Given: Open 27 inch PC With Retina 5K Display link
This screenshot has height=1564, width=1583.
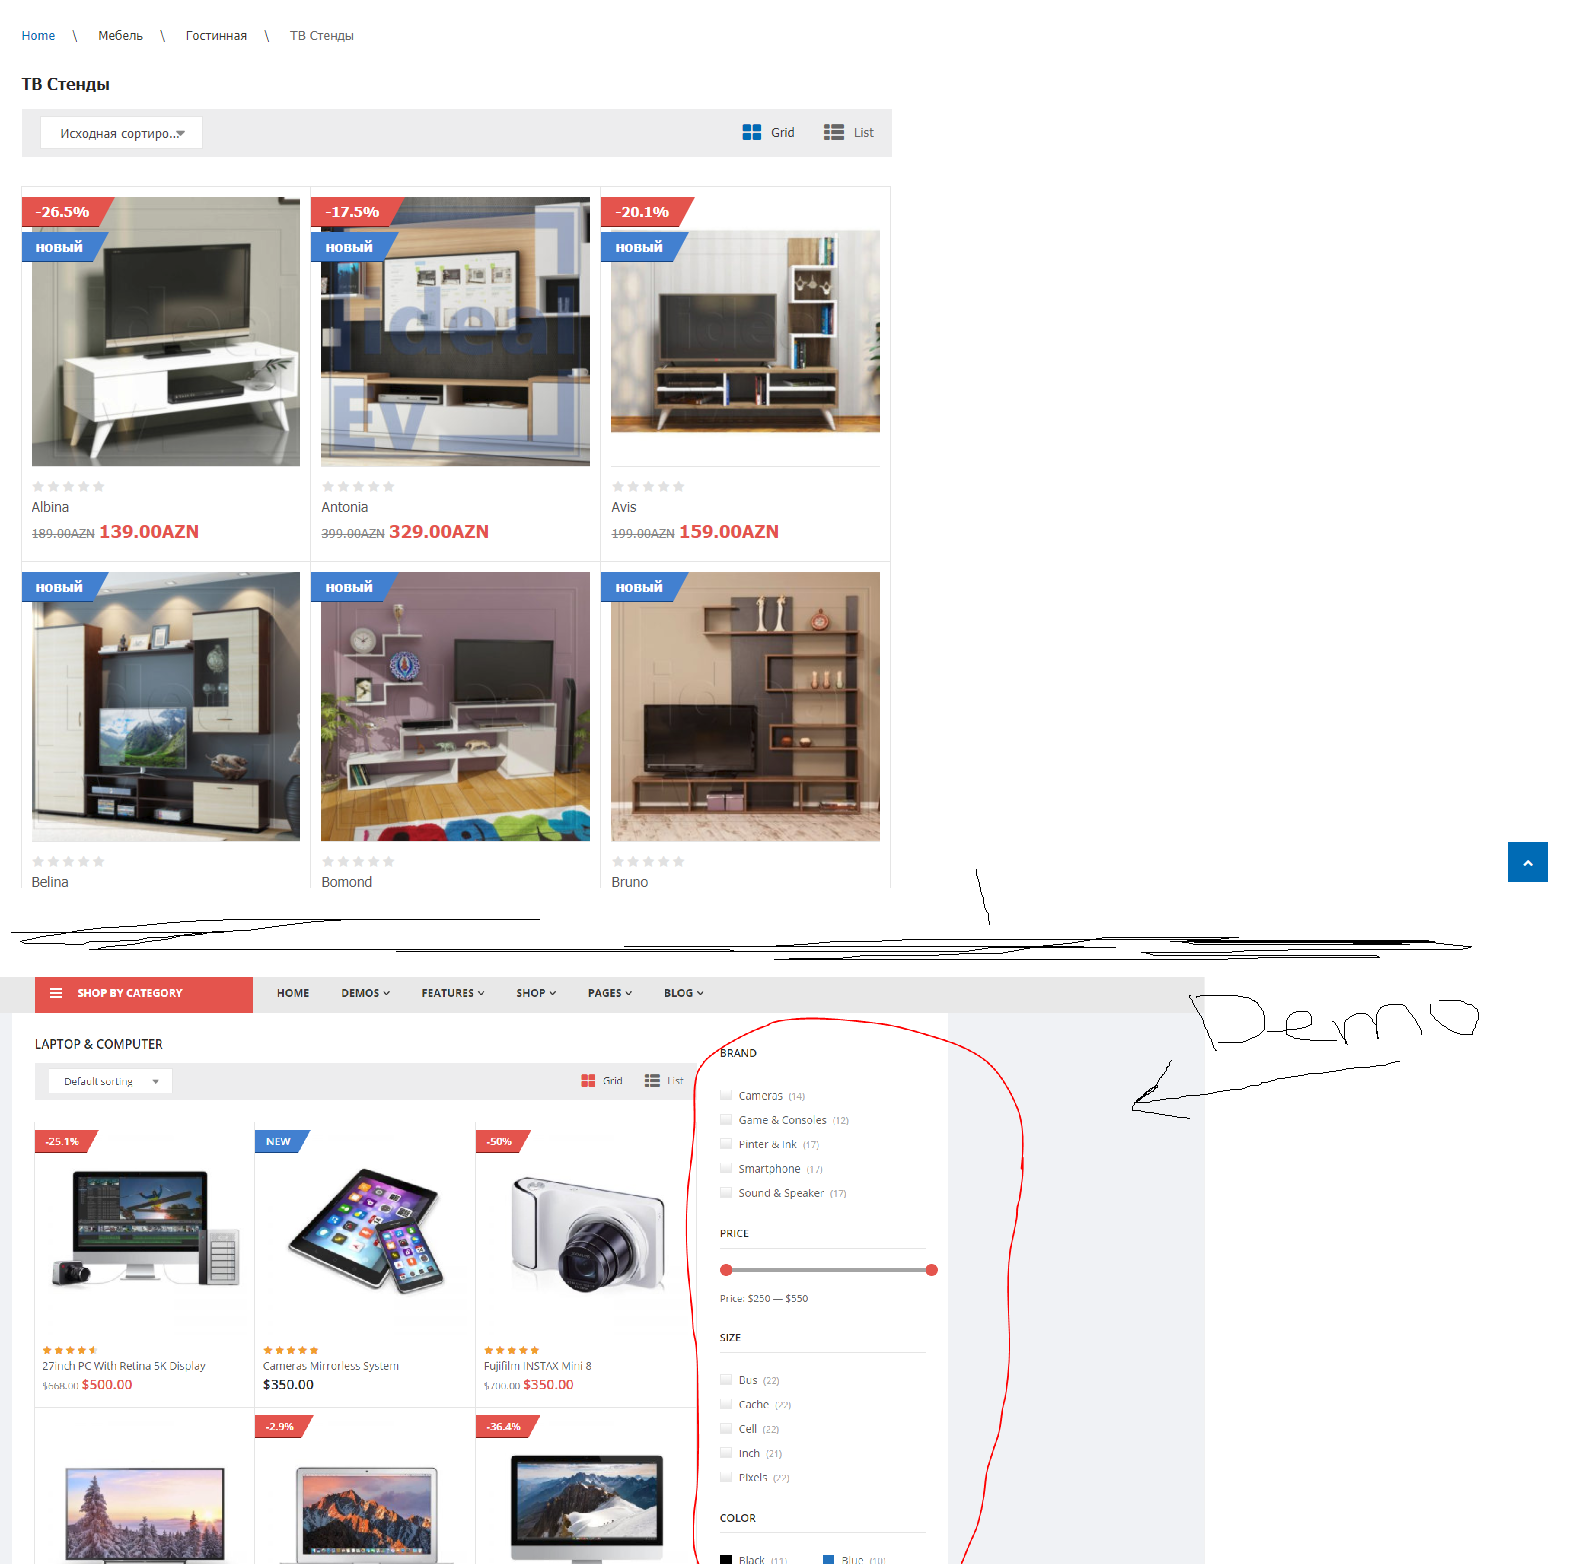Looking at the screenshot, I should pos(124,1366).
